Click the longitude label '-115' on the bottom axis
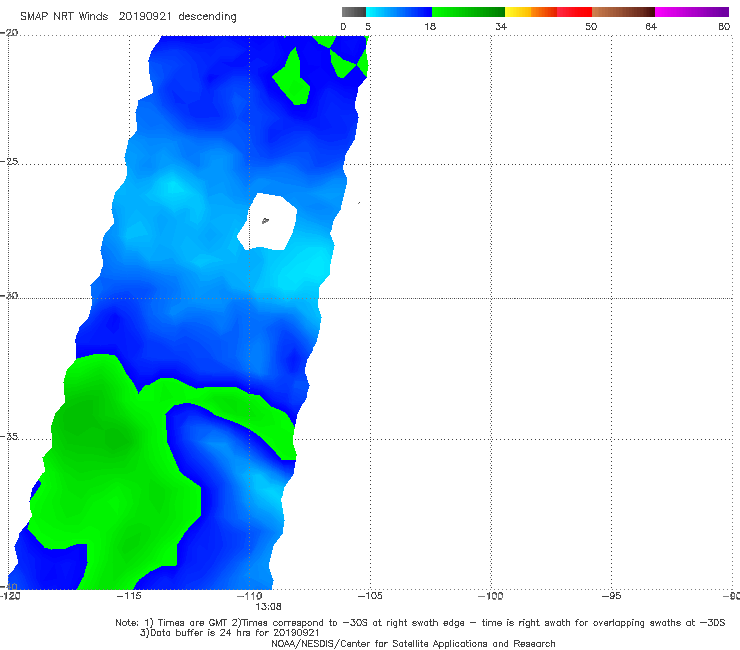Image resolution: width=740 pixels, height=650 pixels. click(129, 596)
